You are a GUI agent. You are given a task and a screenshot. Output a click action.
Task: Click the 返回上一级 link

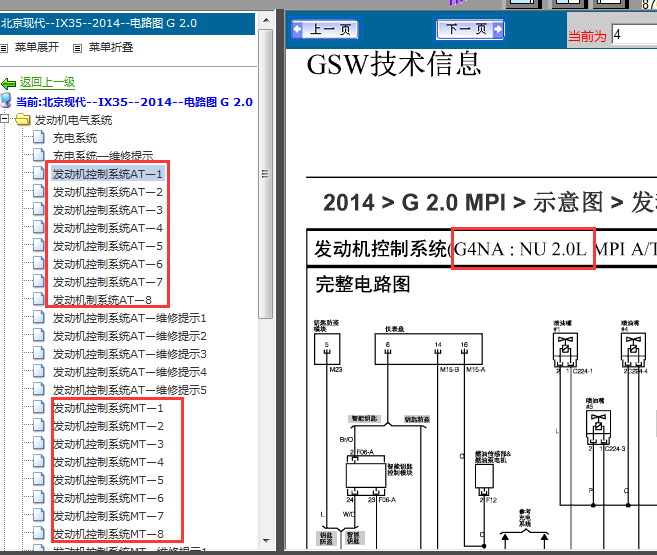point(47,83)
